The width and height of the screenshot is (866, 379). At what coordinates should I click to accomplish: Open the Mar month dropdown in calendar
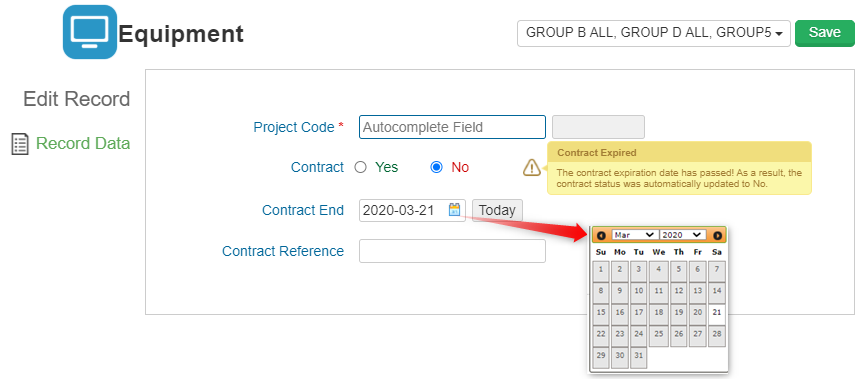click(x=635, y=235)
